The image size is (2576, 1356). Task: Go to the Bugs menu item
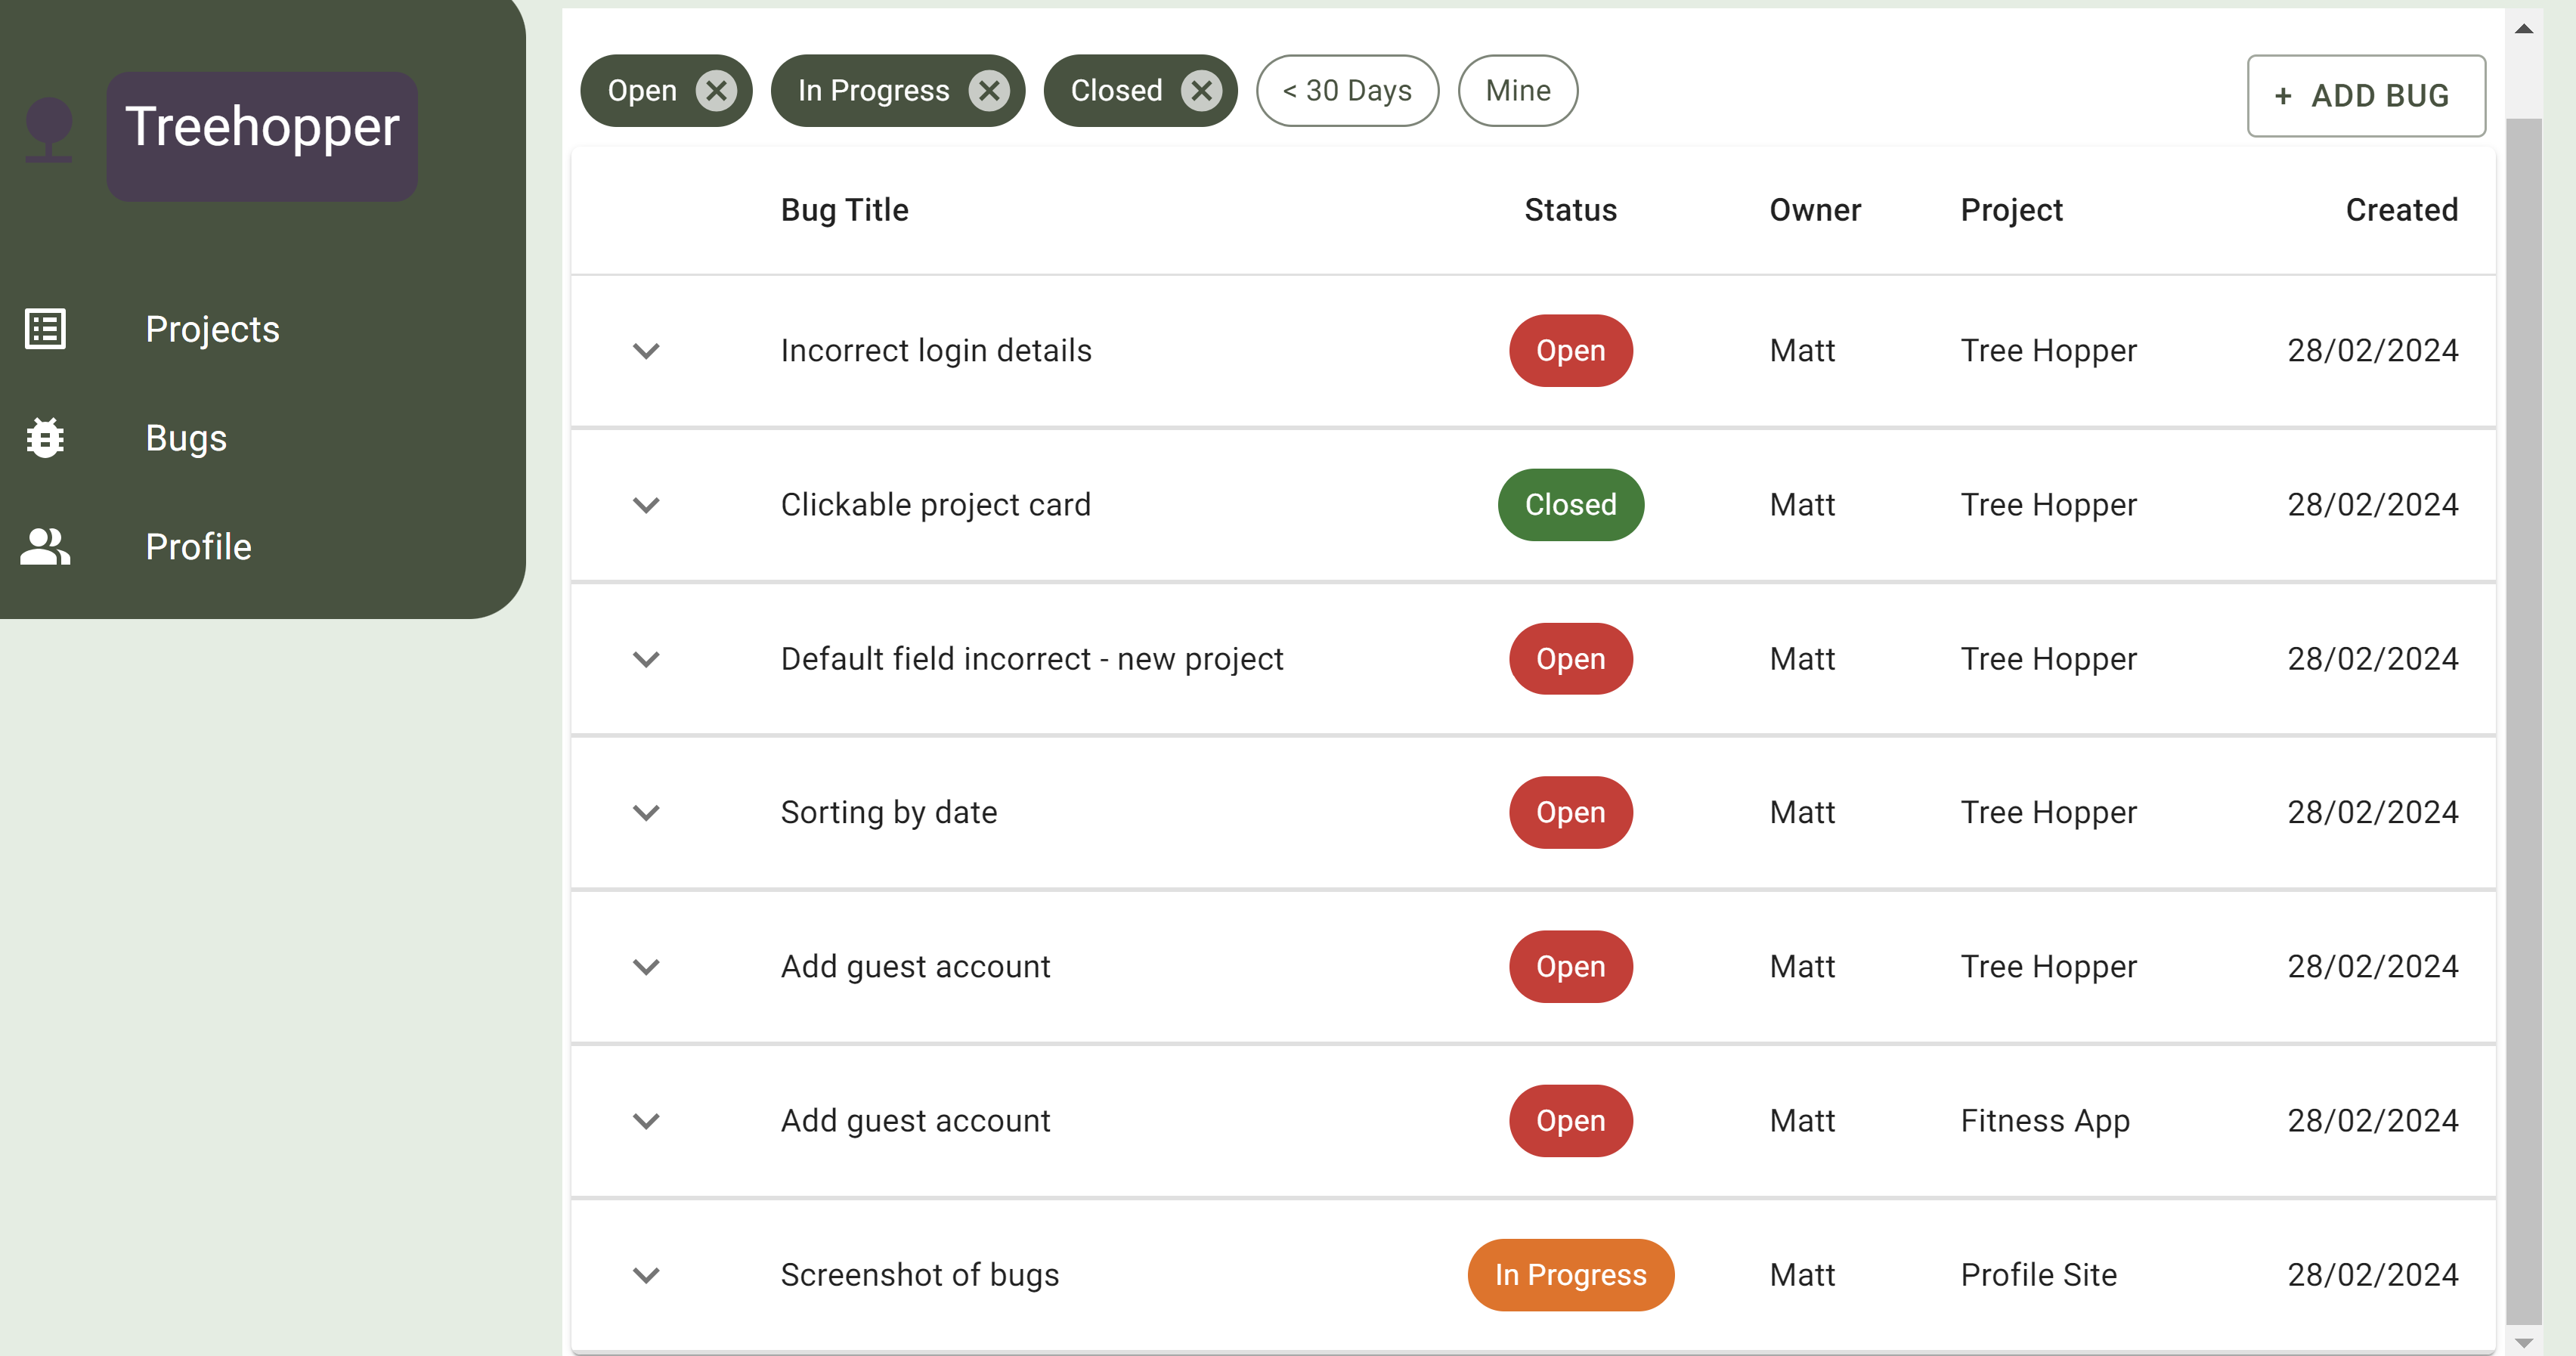click(x=186, y=438)
